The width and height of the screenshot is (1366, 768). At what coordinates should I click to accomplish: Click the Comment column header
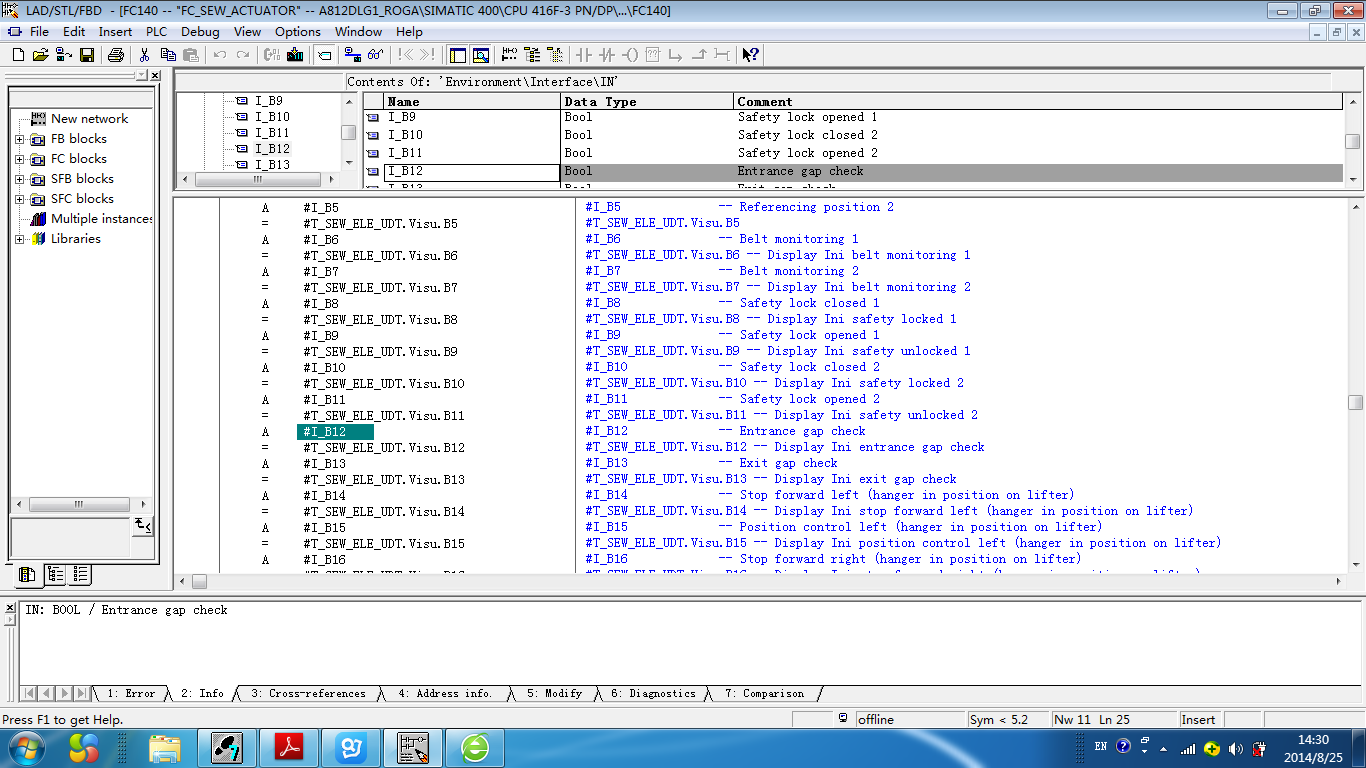1038,101
